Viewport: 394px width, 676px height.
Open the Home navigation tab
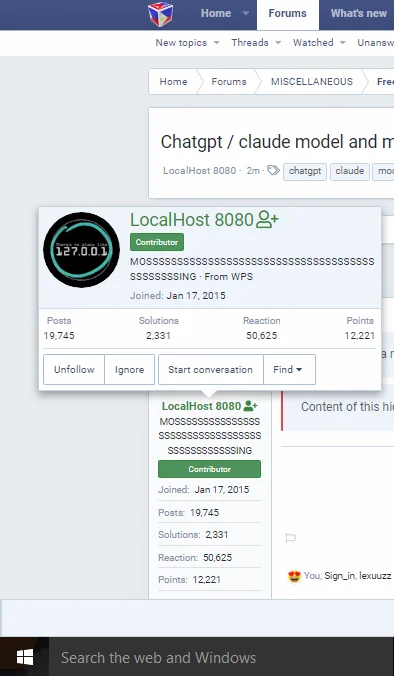point(216,13)
